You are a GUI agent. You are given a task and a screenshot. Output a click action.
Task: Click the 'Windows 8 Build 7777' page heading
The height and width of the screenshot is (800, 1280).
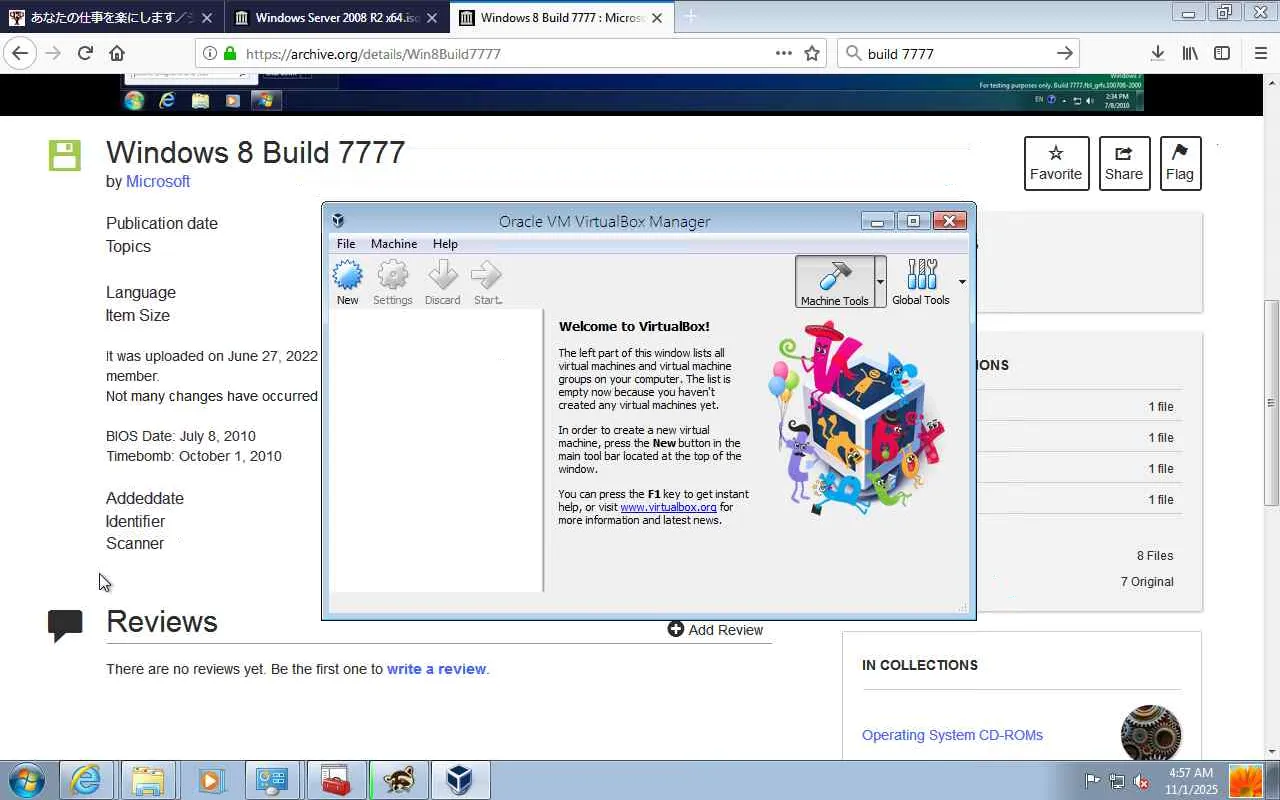pos(256,152)
